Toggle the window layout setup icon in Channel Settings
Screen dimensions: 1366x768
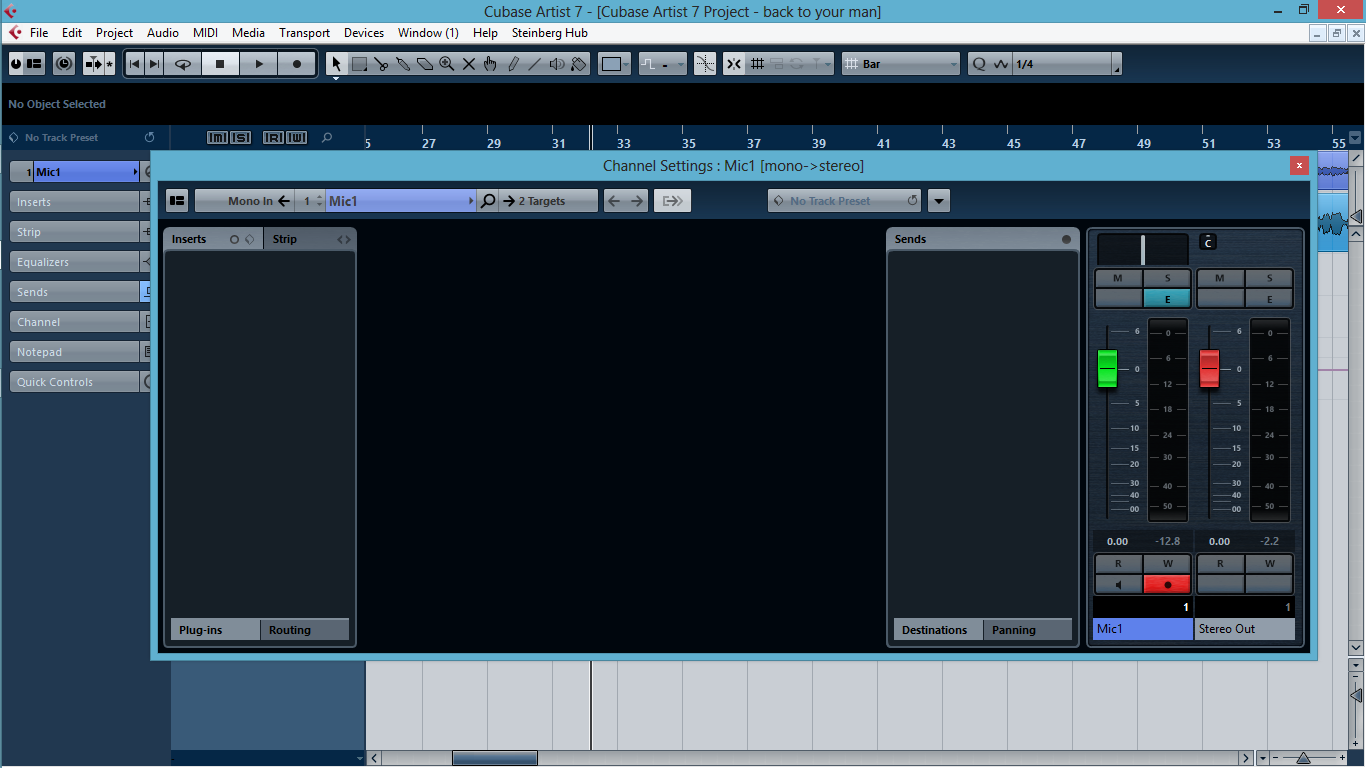pos(177,201)
